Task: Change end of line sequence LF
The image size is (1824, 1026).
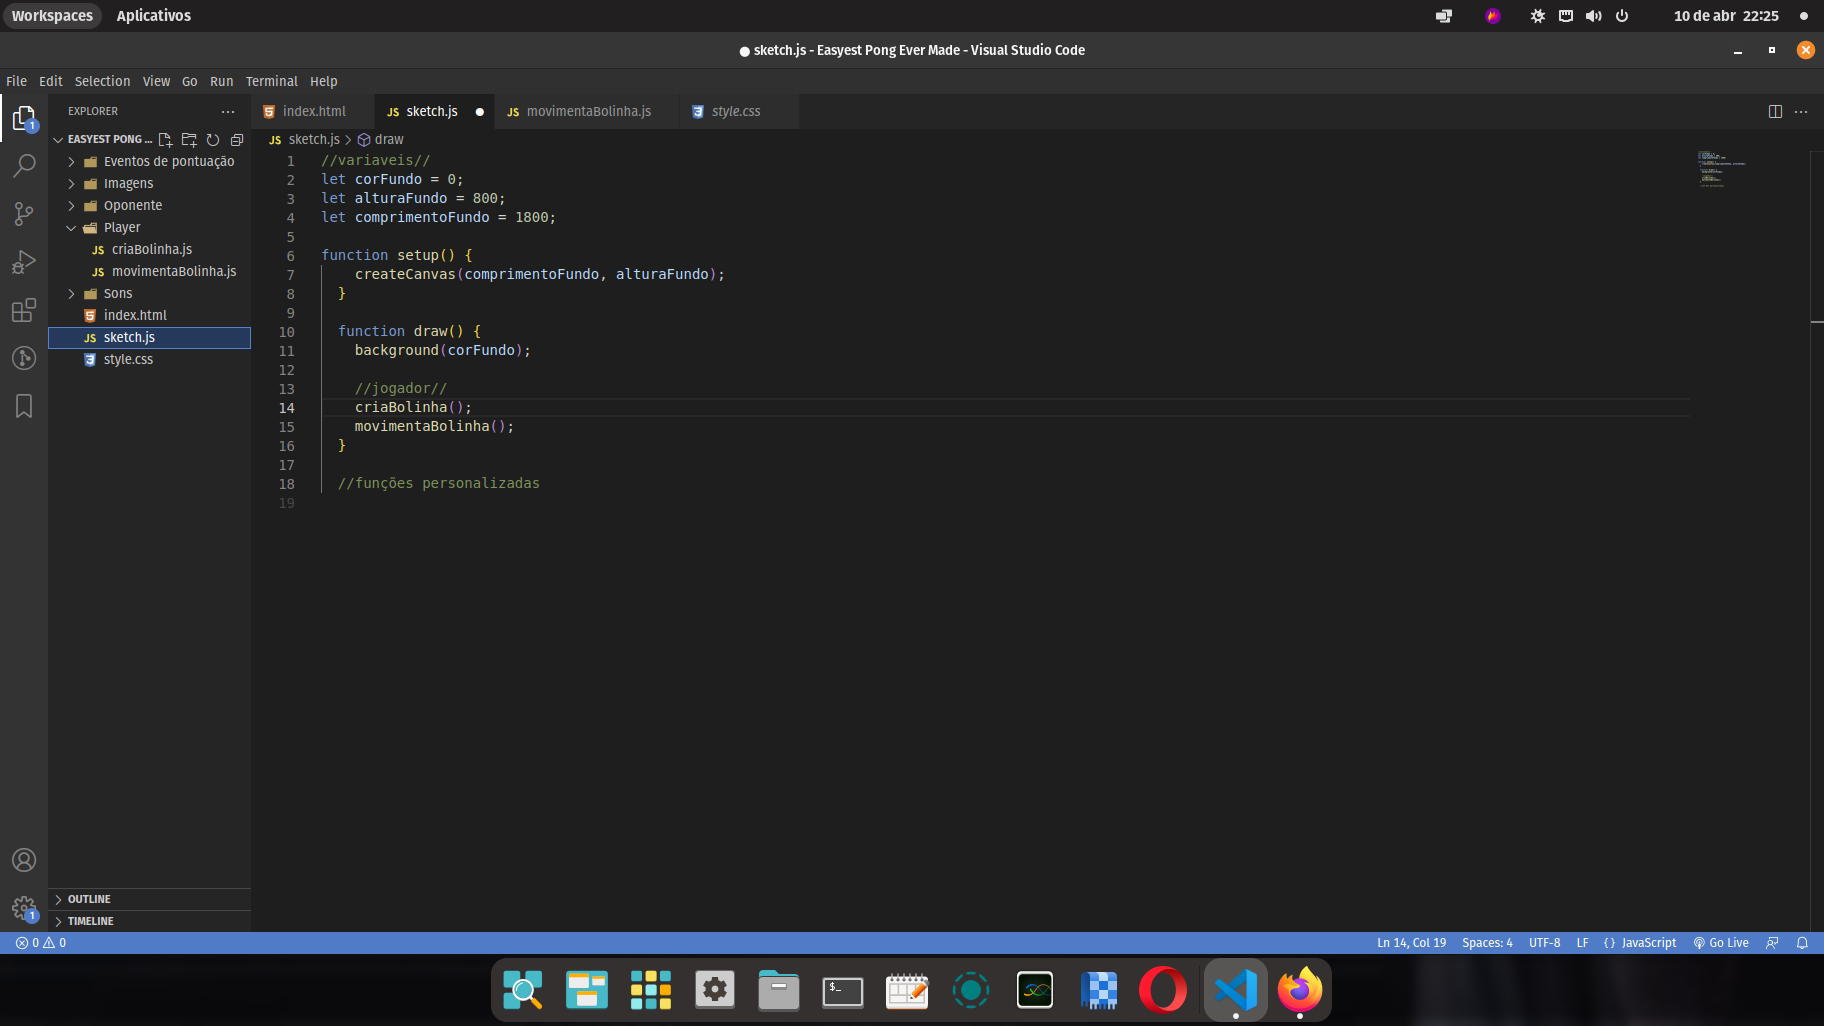Action: [x=1582, y=943]
